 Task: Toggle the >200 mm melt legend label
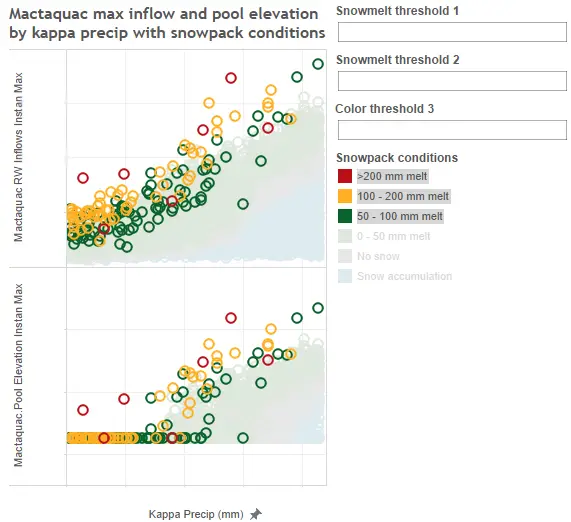[392, 176]
